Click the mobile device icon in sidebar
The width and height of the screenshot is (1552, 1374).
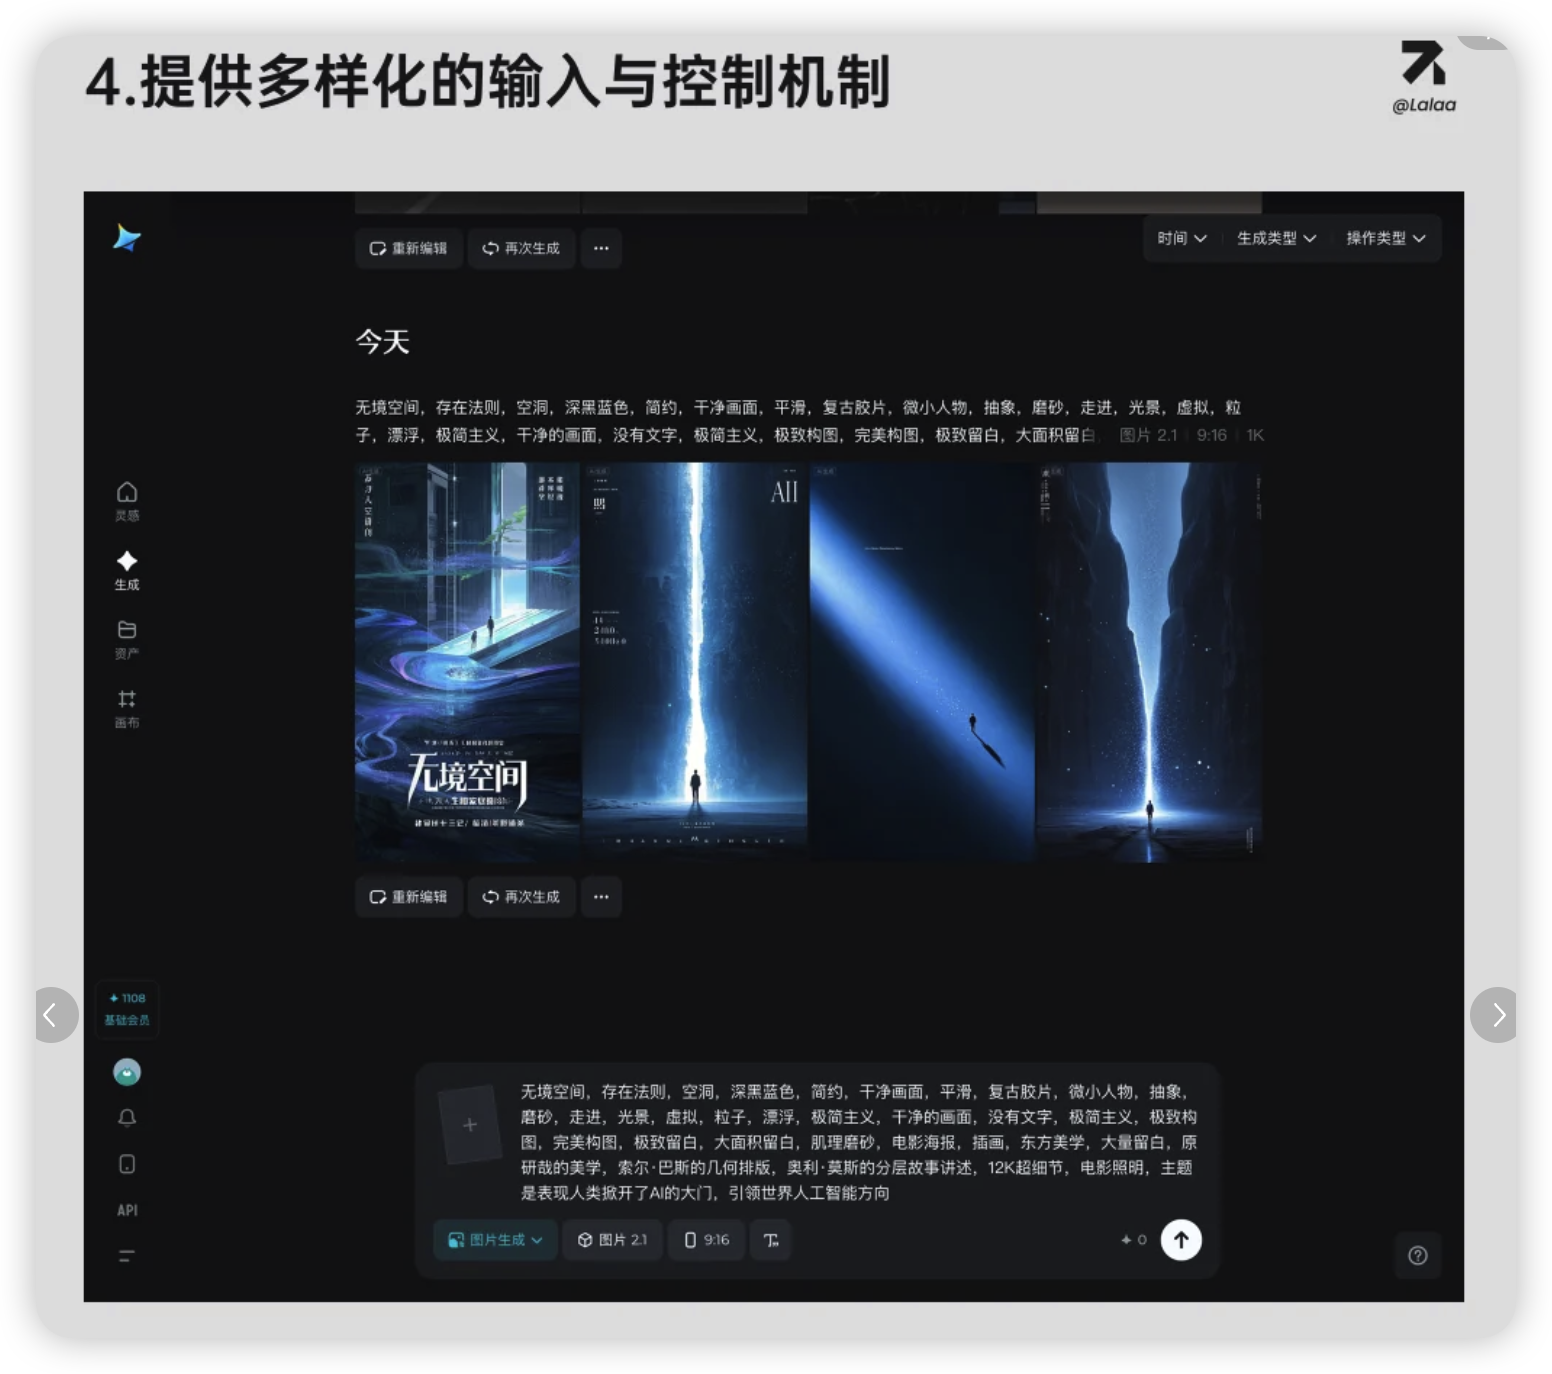(127, 1164)
